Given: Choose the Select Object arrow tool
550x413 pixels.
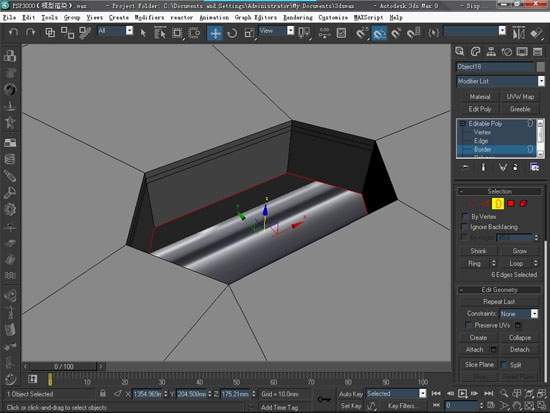Looking at the screenshot, I should point(143,33).
